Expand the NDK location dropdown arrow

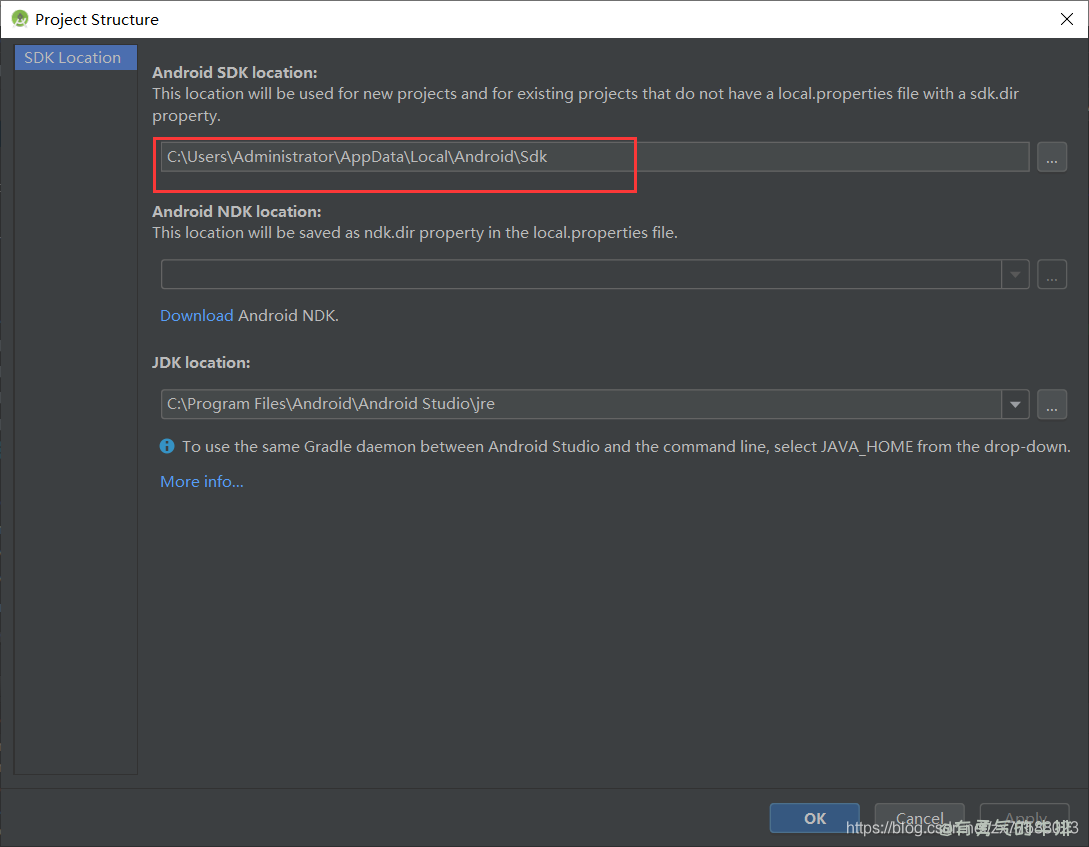pyautogui.click(x=1016, y=274)
